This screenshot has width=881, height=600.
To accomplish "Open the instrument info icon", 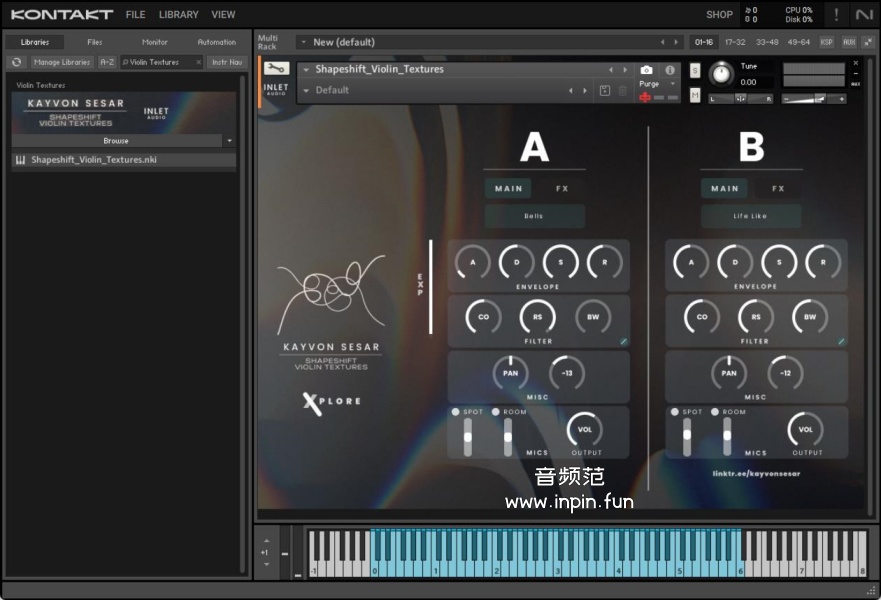I will [670, 70].
